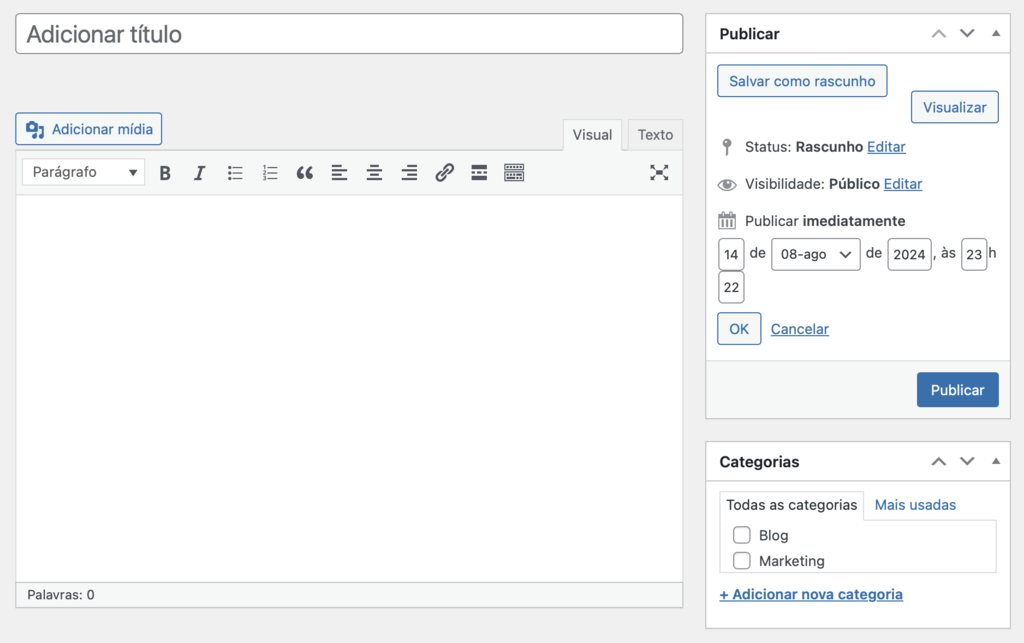This screenshot has width=1024, height=643.
Task: Enter distraction-free fullscreen mode
Action: (659, 172)
